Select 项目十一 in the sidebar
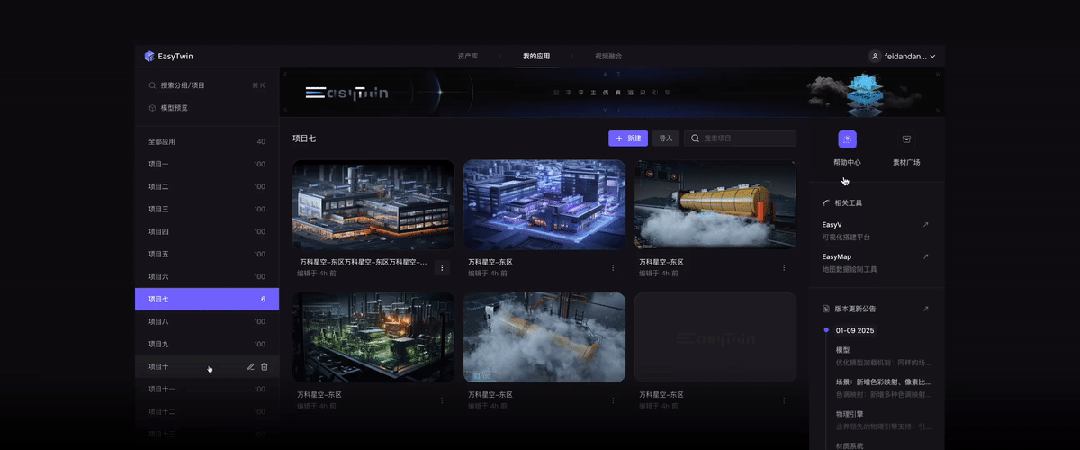1080x450 pixels. point(207,389)
